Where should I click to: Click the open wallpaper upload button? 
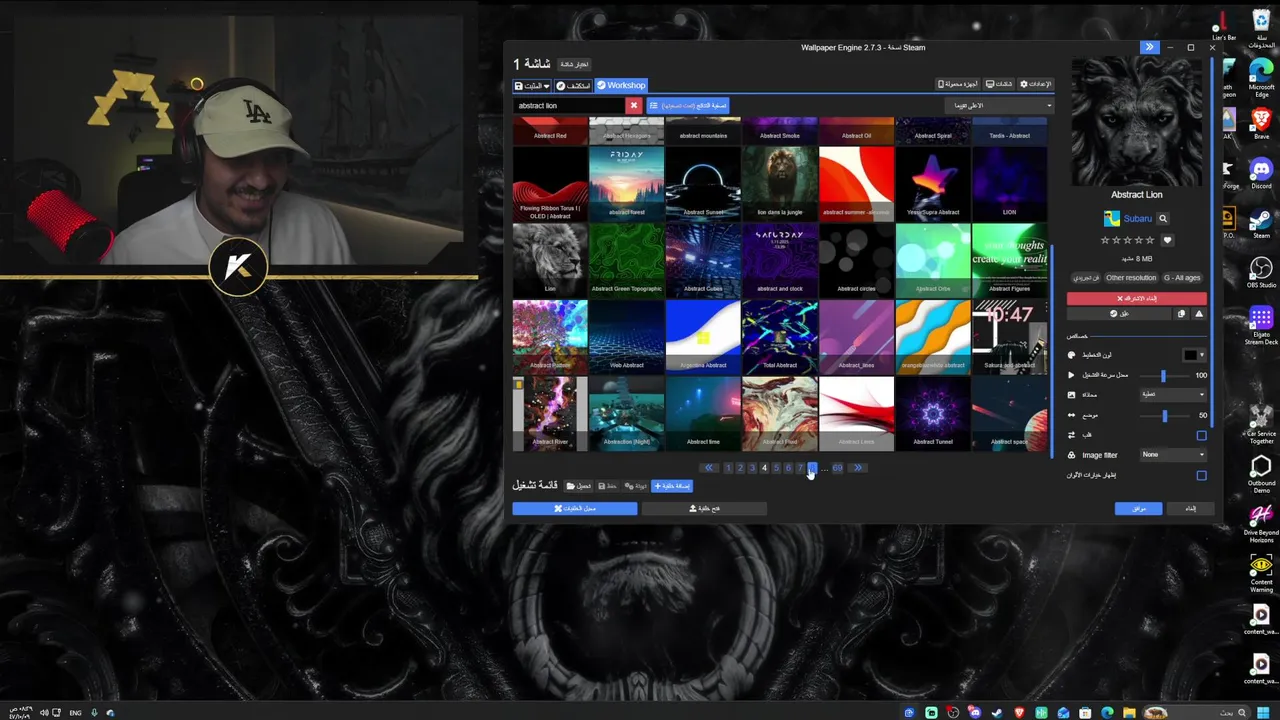pyautogui.click(x=704, y=509)
